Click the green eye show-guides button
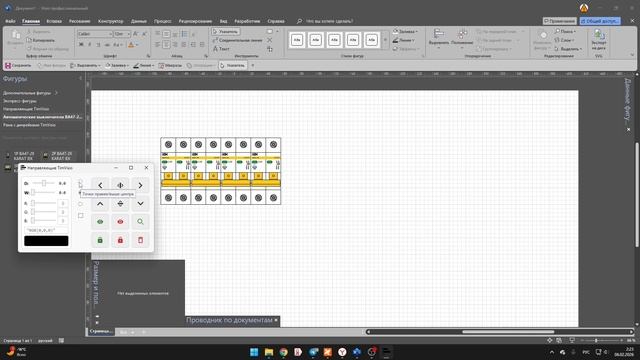This screenshot has height=360, width=640. click(x=100, y=222)
